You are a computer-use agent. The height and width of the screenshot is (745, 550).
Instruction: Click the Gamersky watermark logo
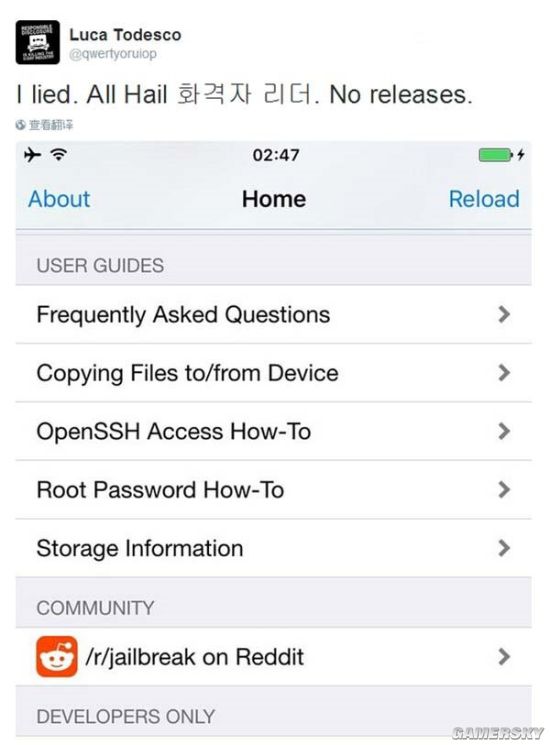(497, 733)
